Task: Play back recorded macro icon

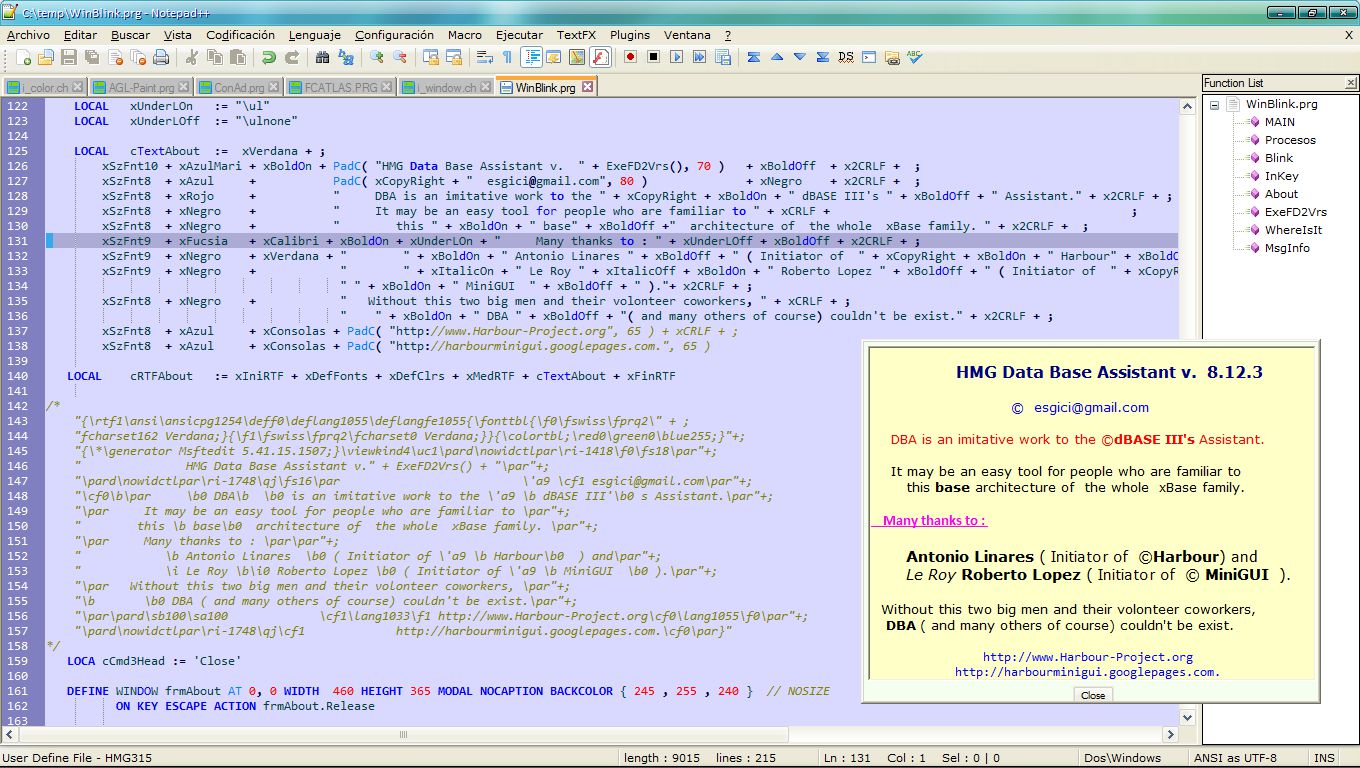Action: 676,57
